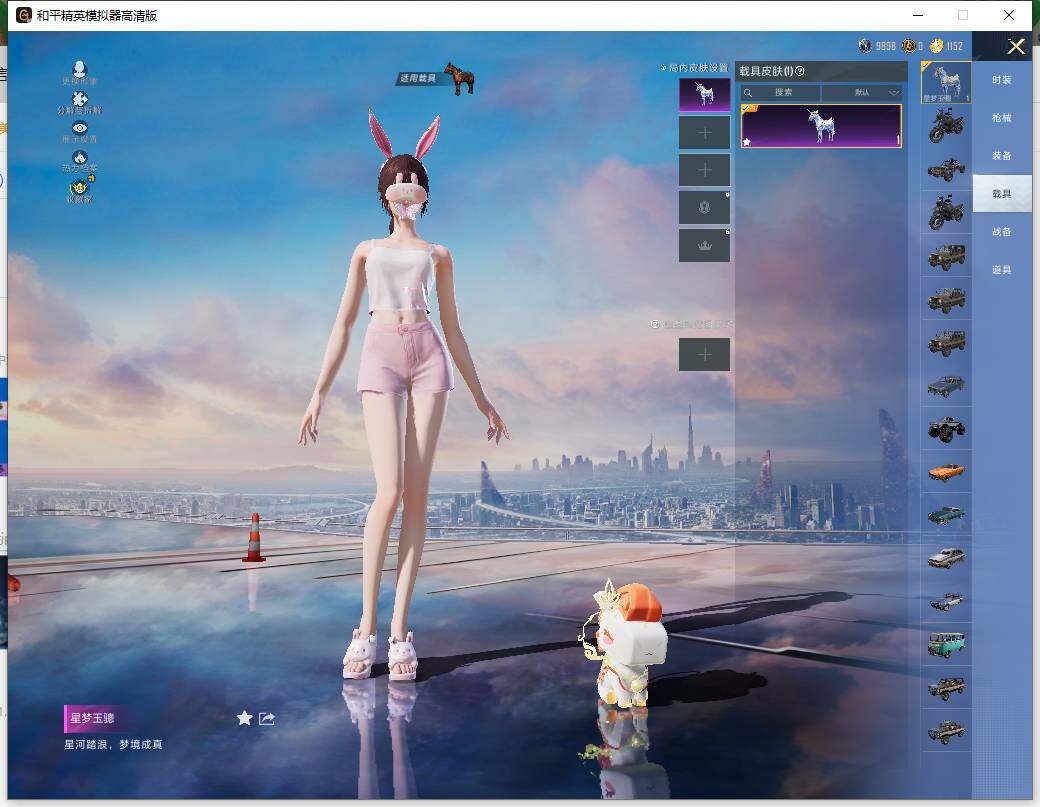Toggle the favorite star beside 星梦玉骢
This screenshot has height=807, width=1040.
[244, 718]
